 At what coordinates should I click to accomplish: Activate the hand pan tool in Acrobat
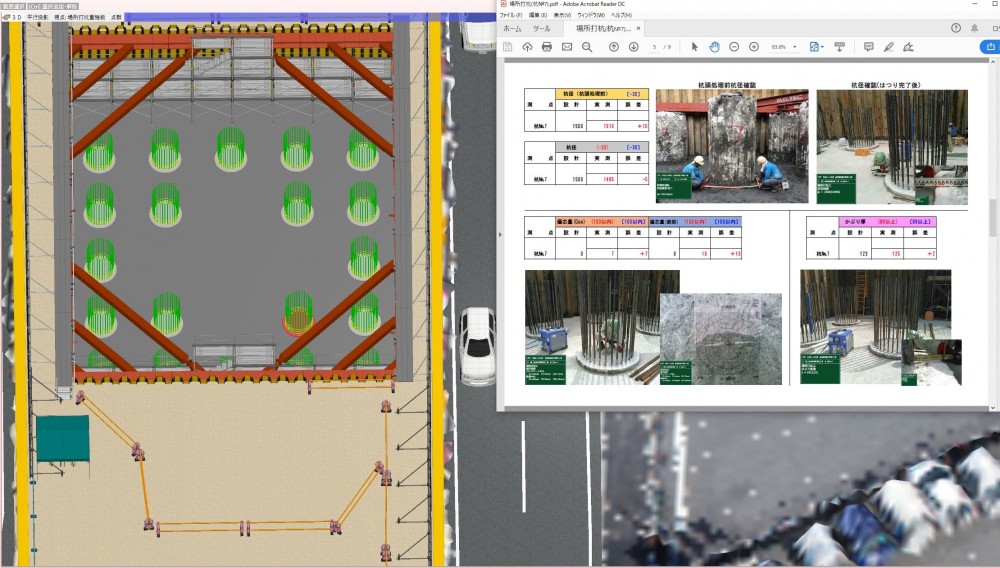(714, 47)
